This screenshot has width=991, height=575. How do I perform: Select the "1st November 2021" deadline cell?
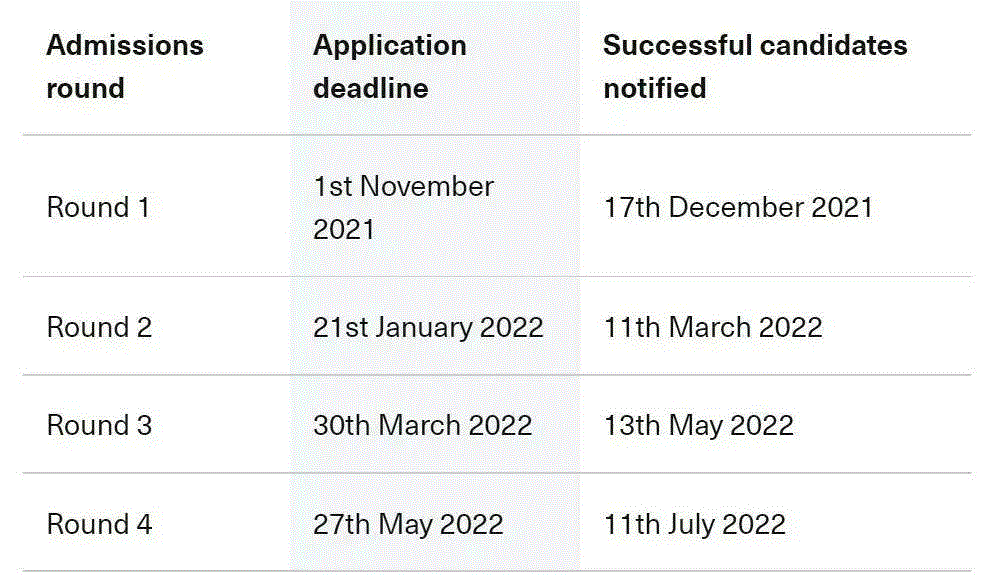click(403, 208)
